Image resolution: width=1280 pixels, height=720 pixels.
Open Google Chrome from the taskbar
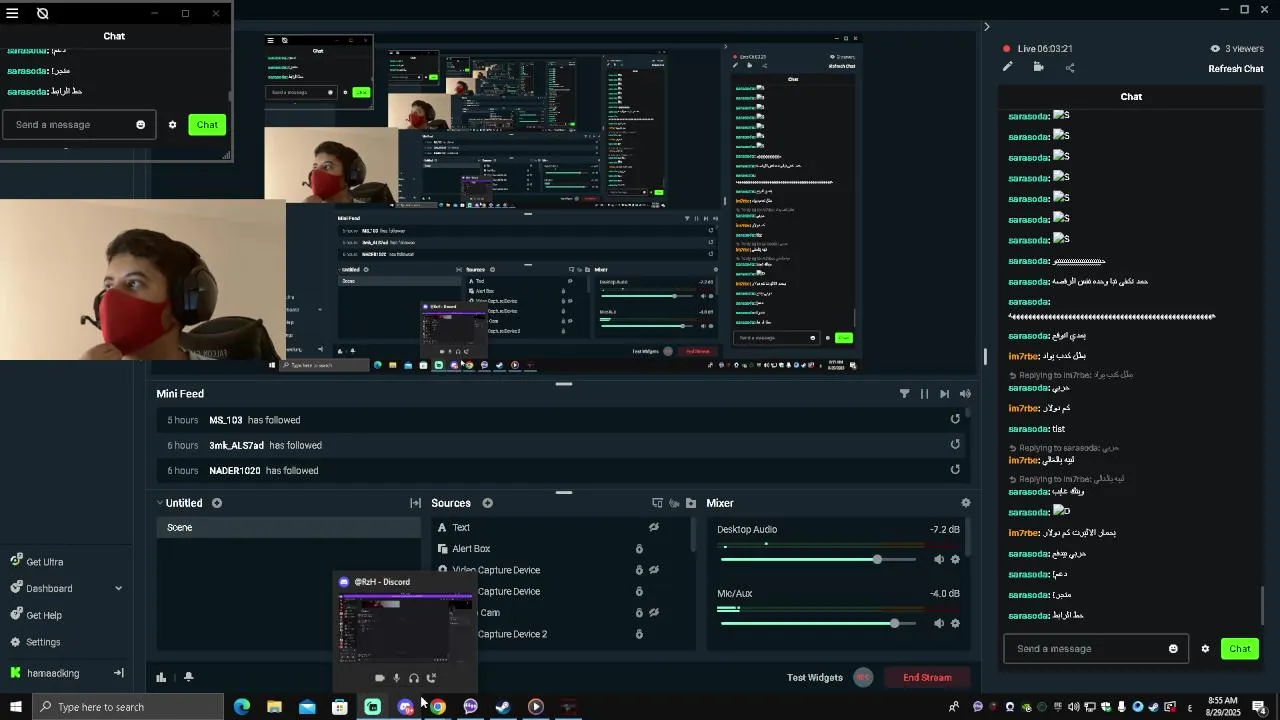coord(438,707)
